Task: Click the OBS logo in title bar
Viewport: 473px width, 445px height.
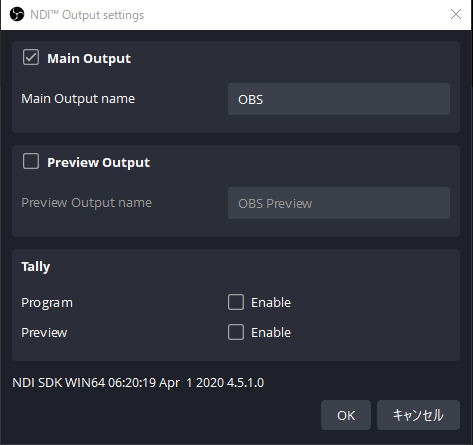Action: 17,14
